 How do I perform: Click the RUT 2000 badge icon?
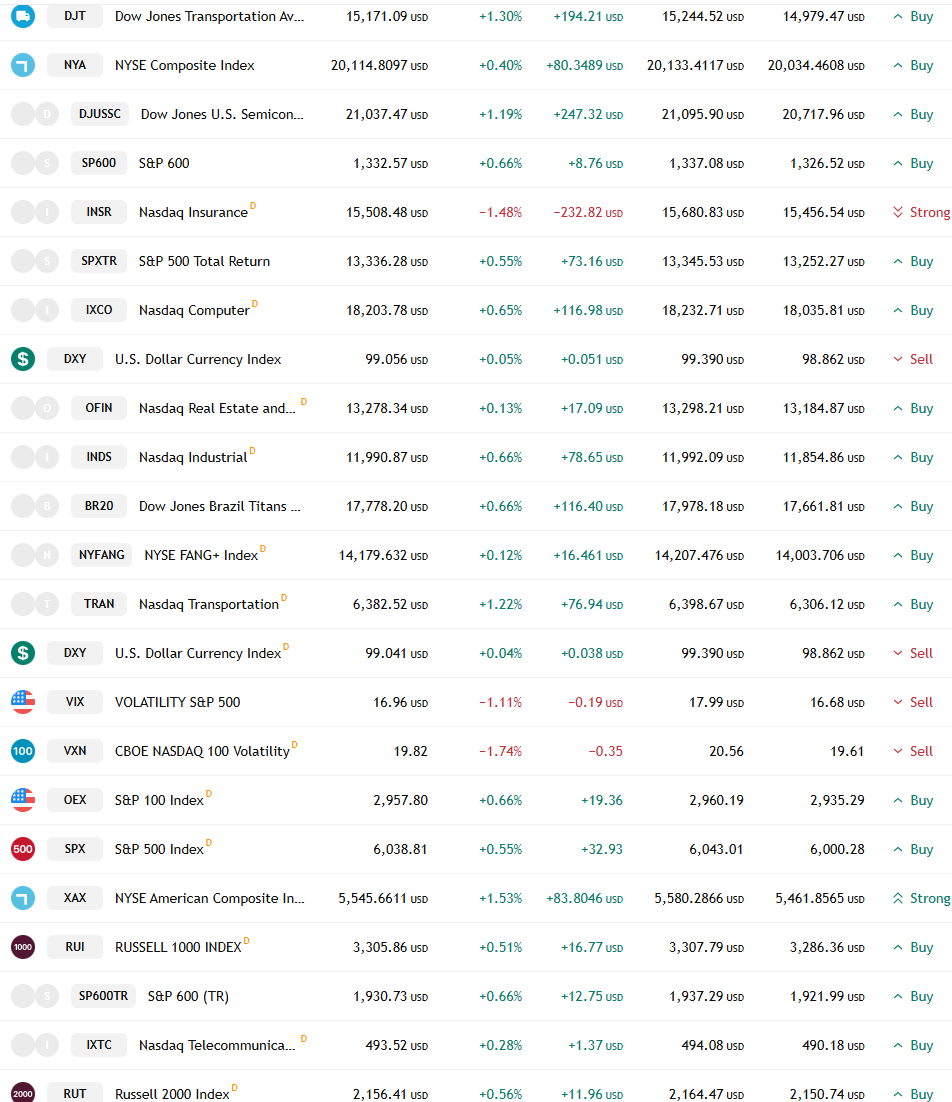point(23,1093)
